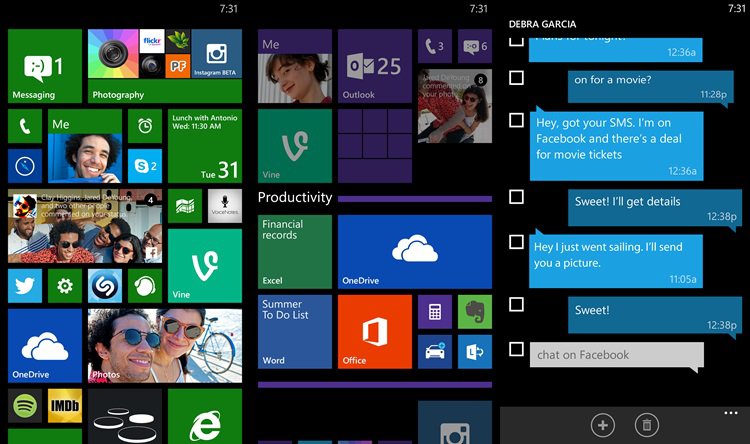Open the calendar tile 'Lunch with Antonio'
Image resolution: width=750 pixels, height=444 pixels.
[205, 146]
